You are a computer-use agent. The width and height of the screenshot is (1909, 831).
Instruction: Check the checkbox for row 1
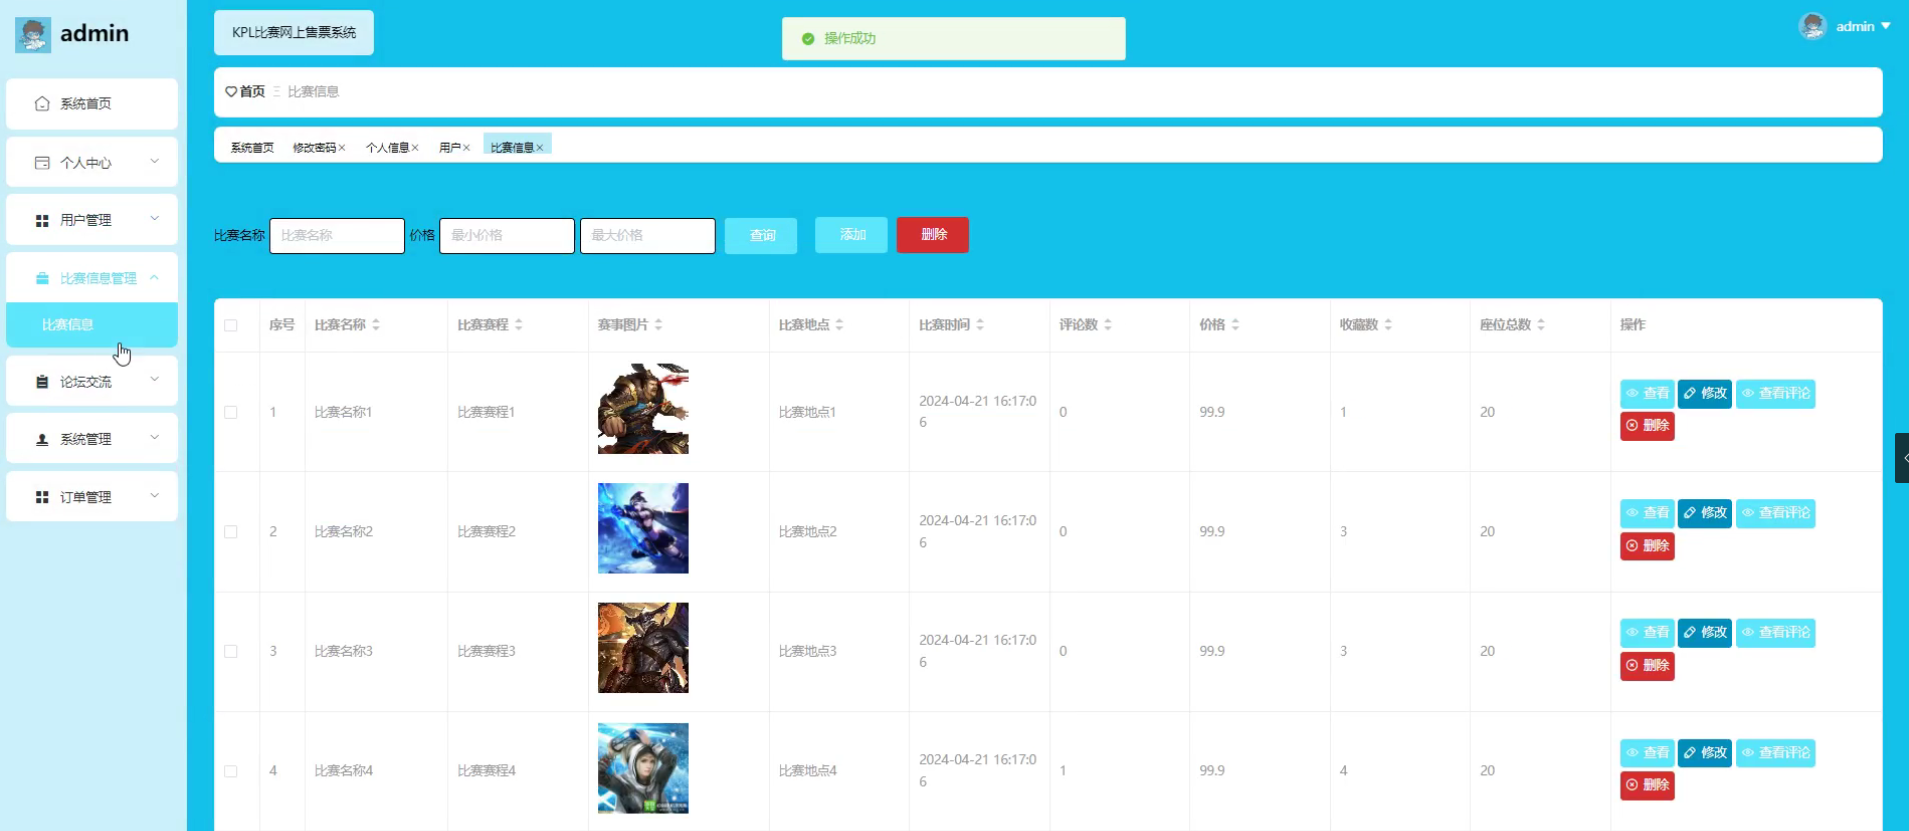pos(231,412)
